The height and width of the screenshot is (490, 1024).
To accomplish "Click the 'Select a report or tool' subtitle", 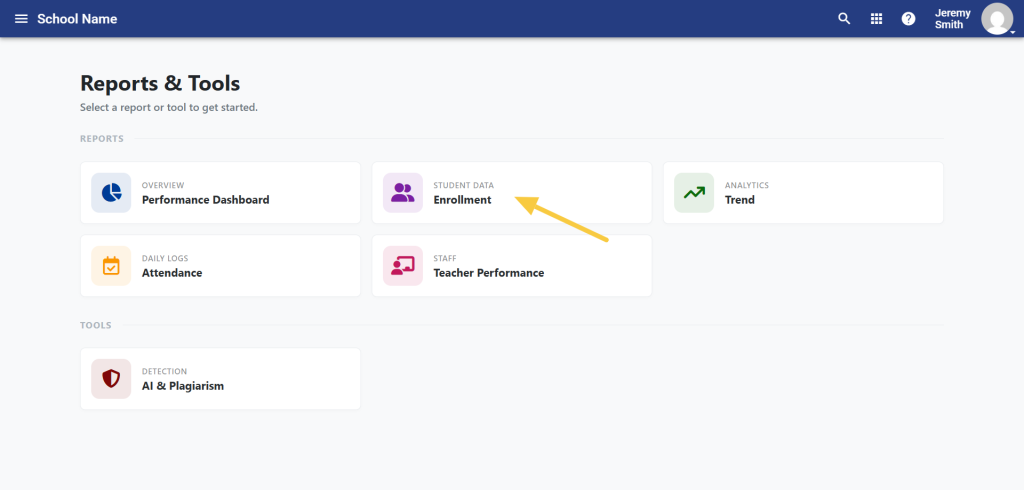I will (x=169, y=107).
